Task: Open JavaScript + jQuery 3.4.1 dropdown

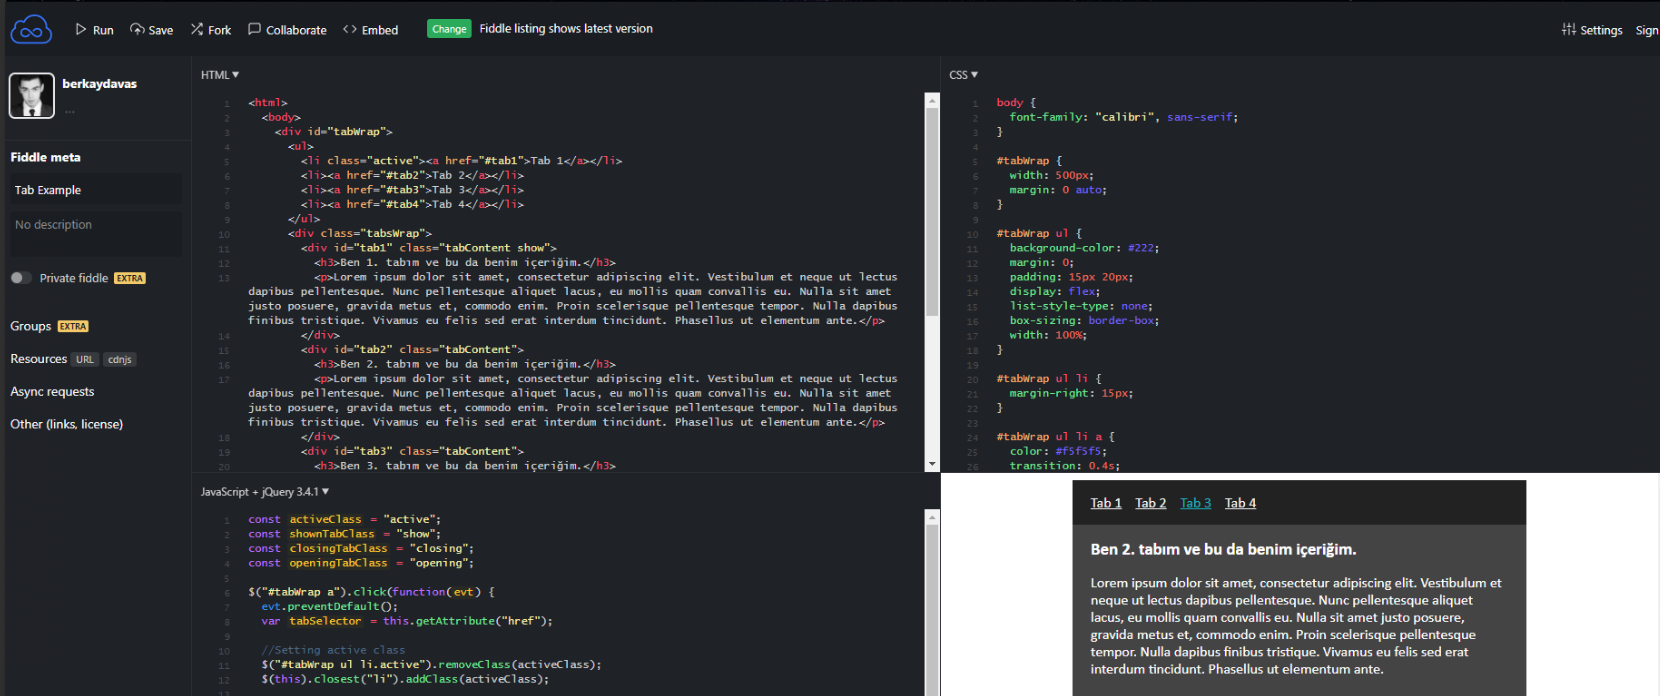Action: point(265,492)
